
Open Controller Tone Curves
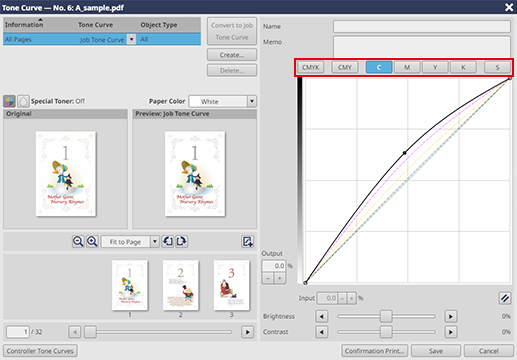pyautogui.click(x=40, y=351)
